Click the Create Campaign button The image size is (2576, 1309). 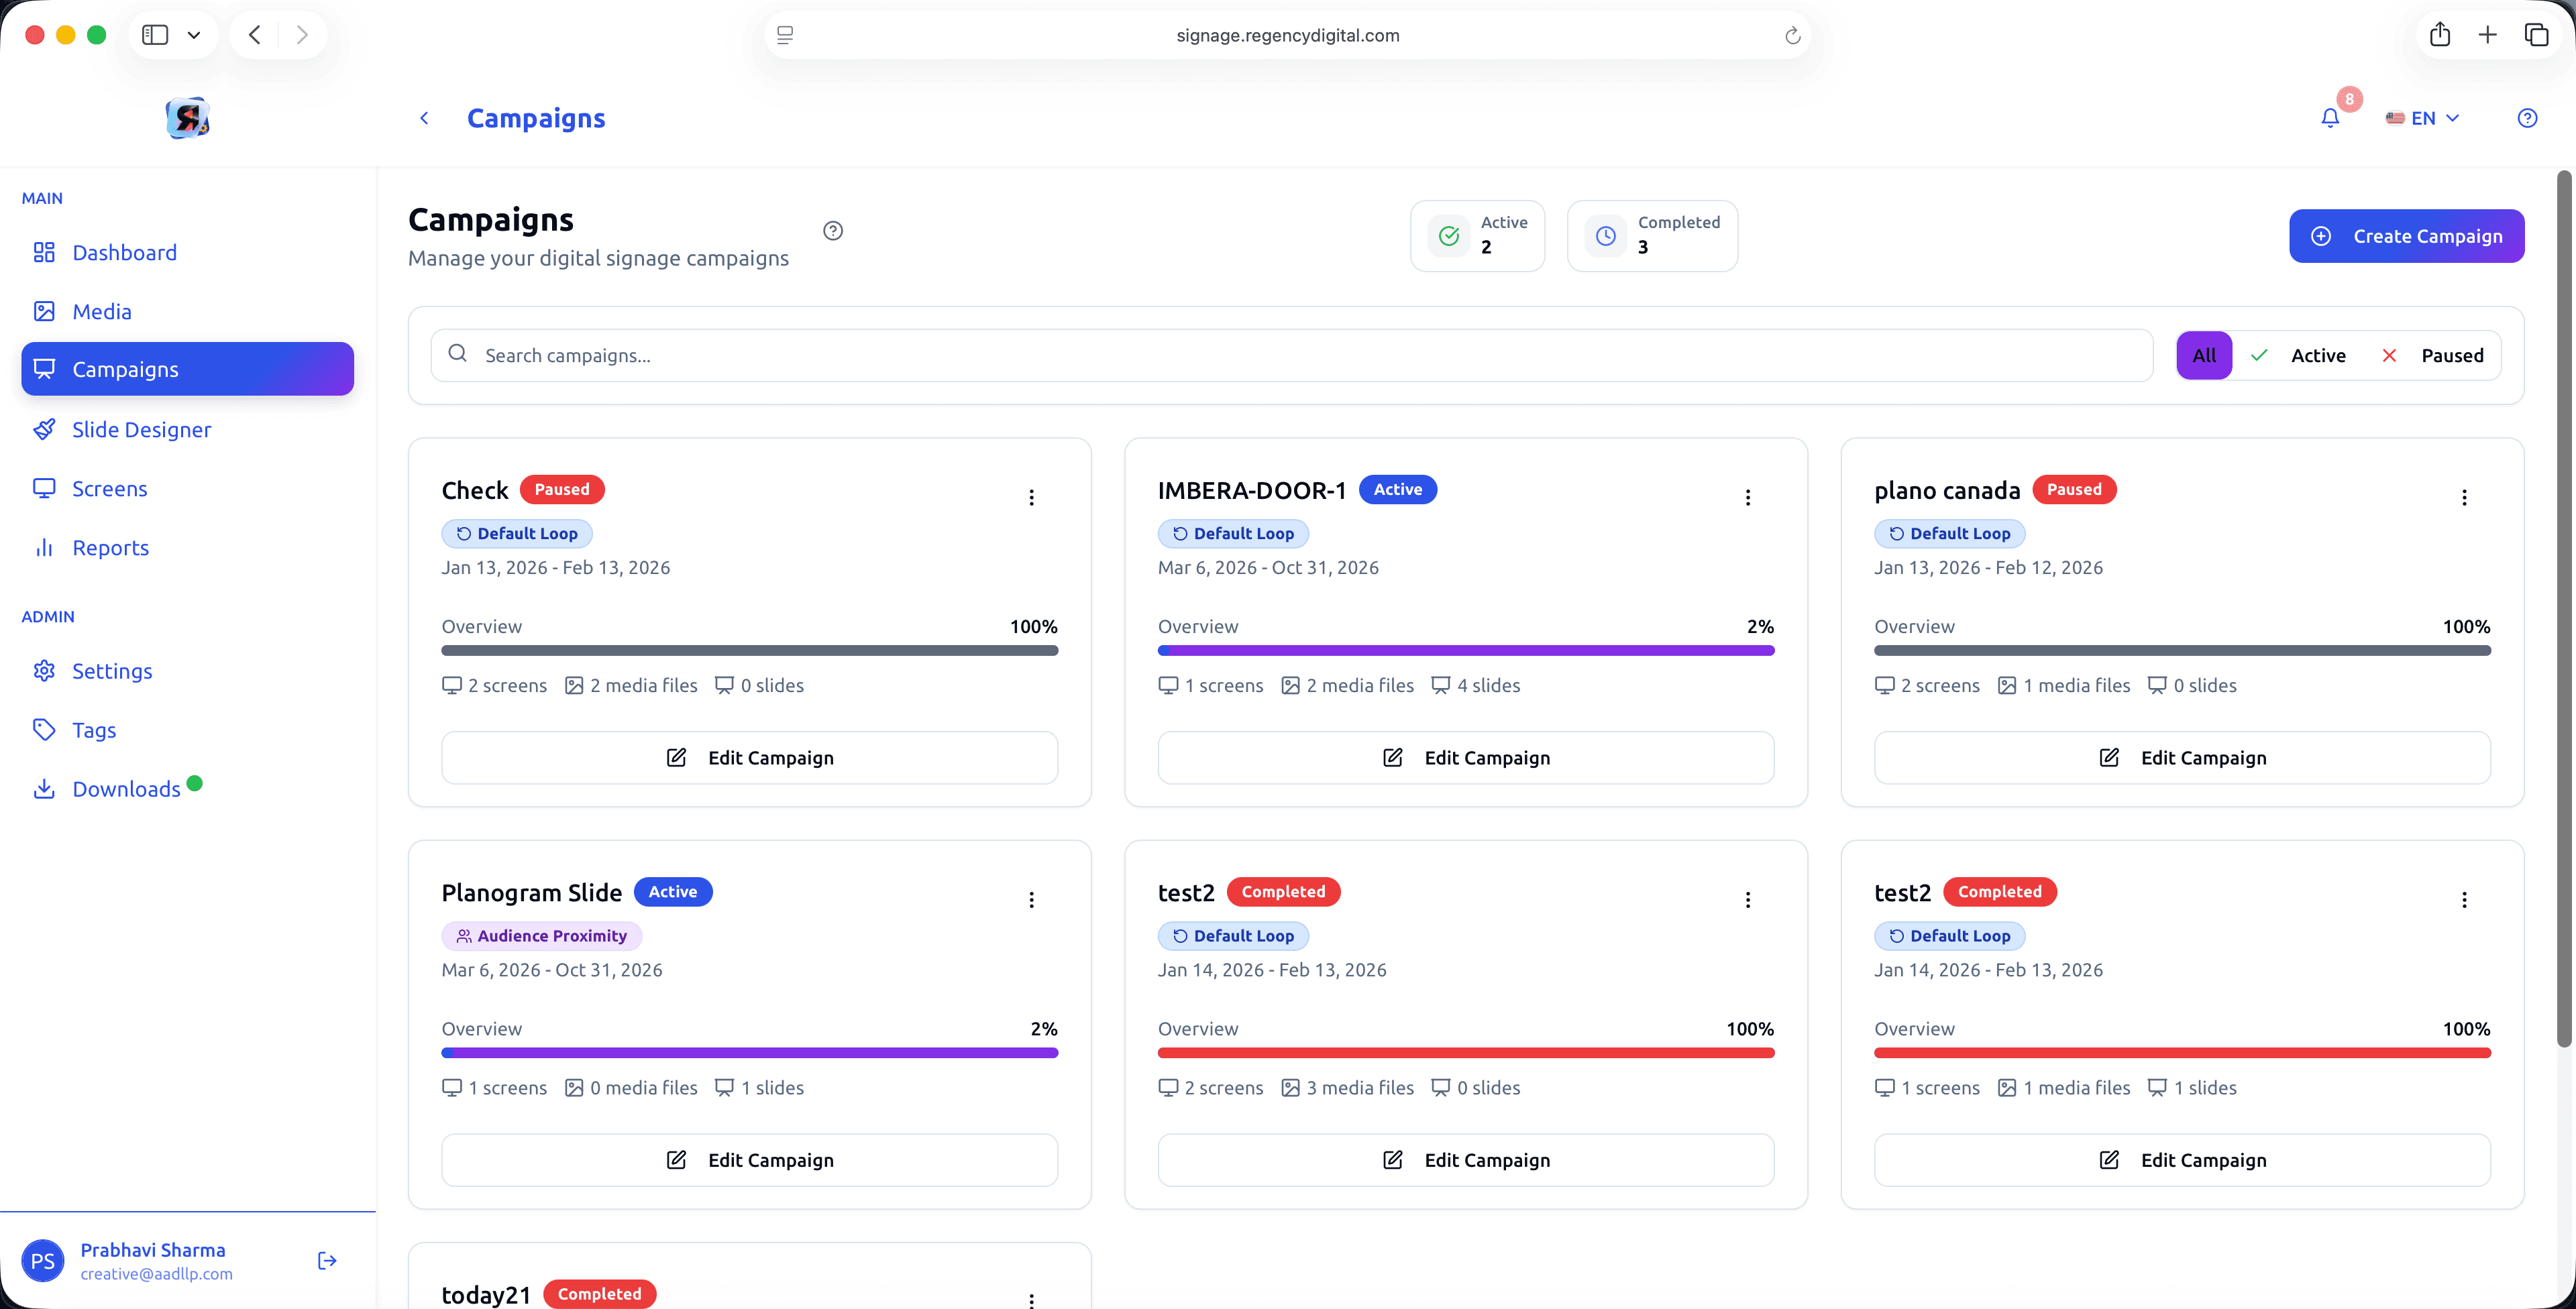pos(2406,236)
